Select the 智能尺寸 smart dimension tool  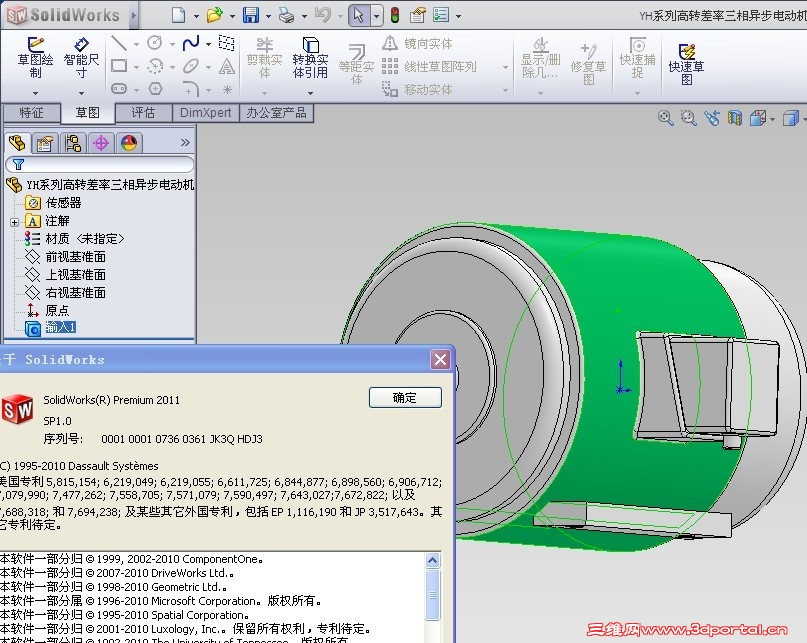point(81,57)
